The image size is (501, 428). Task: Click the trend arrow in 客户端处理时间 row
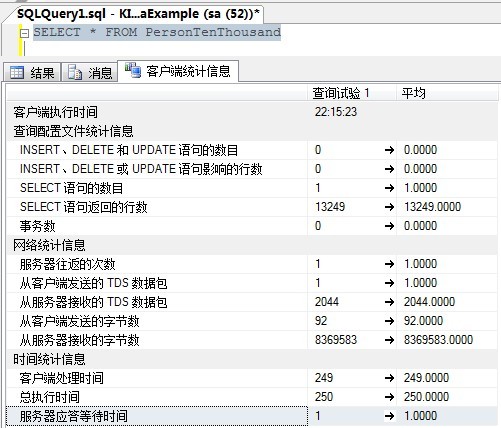(x=389, y=378)
